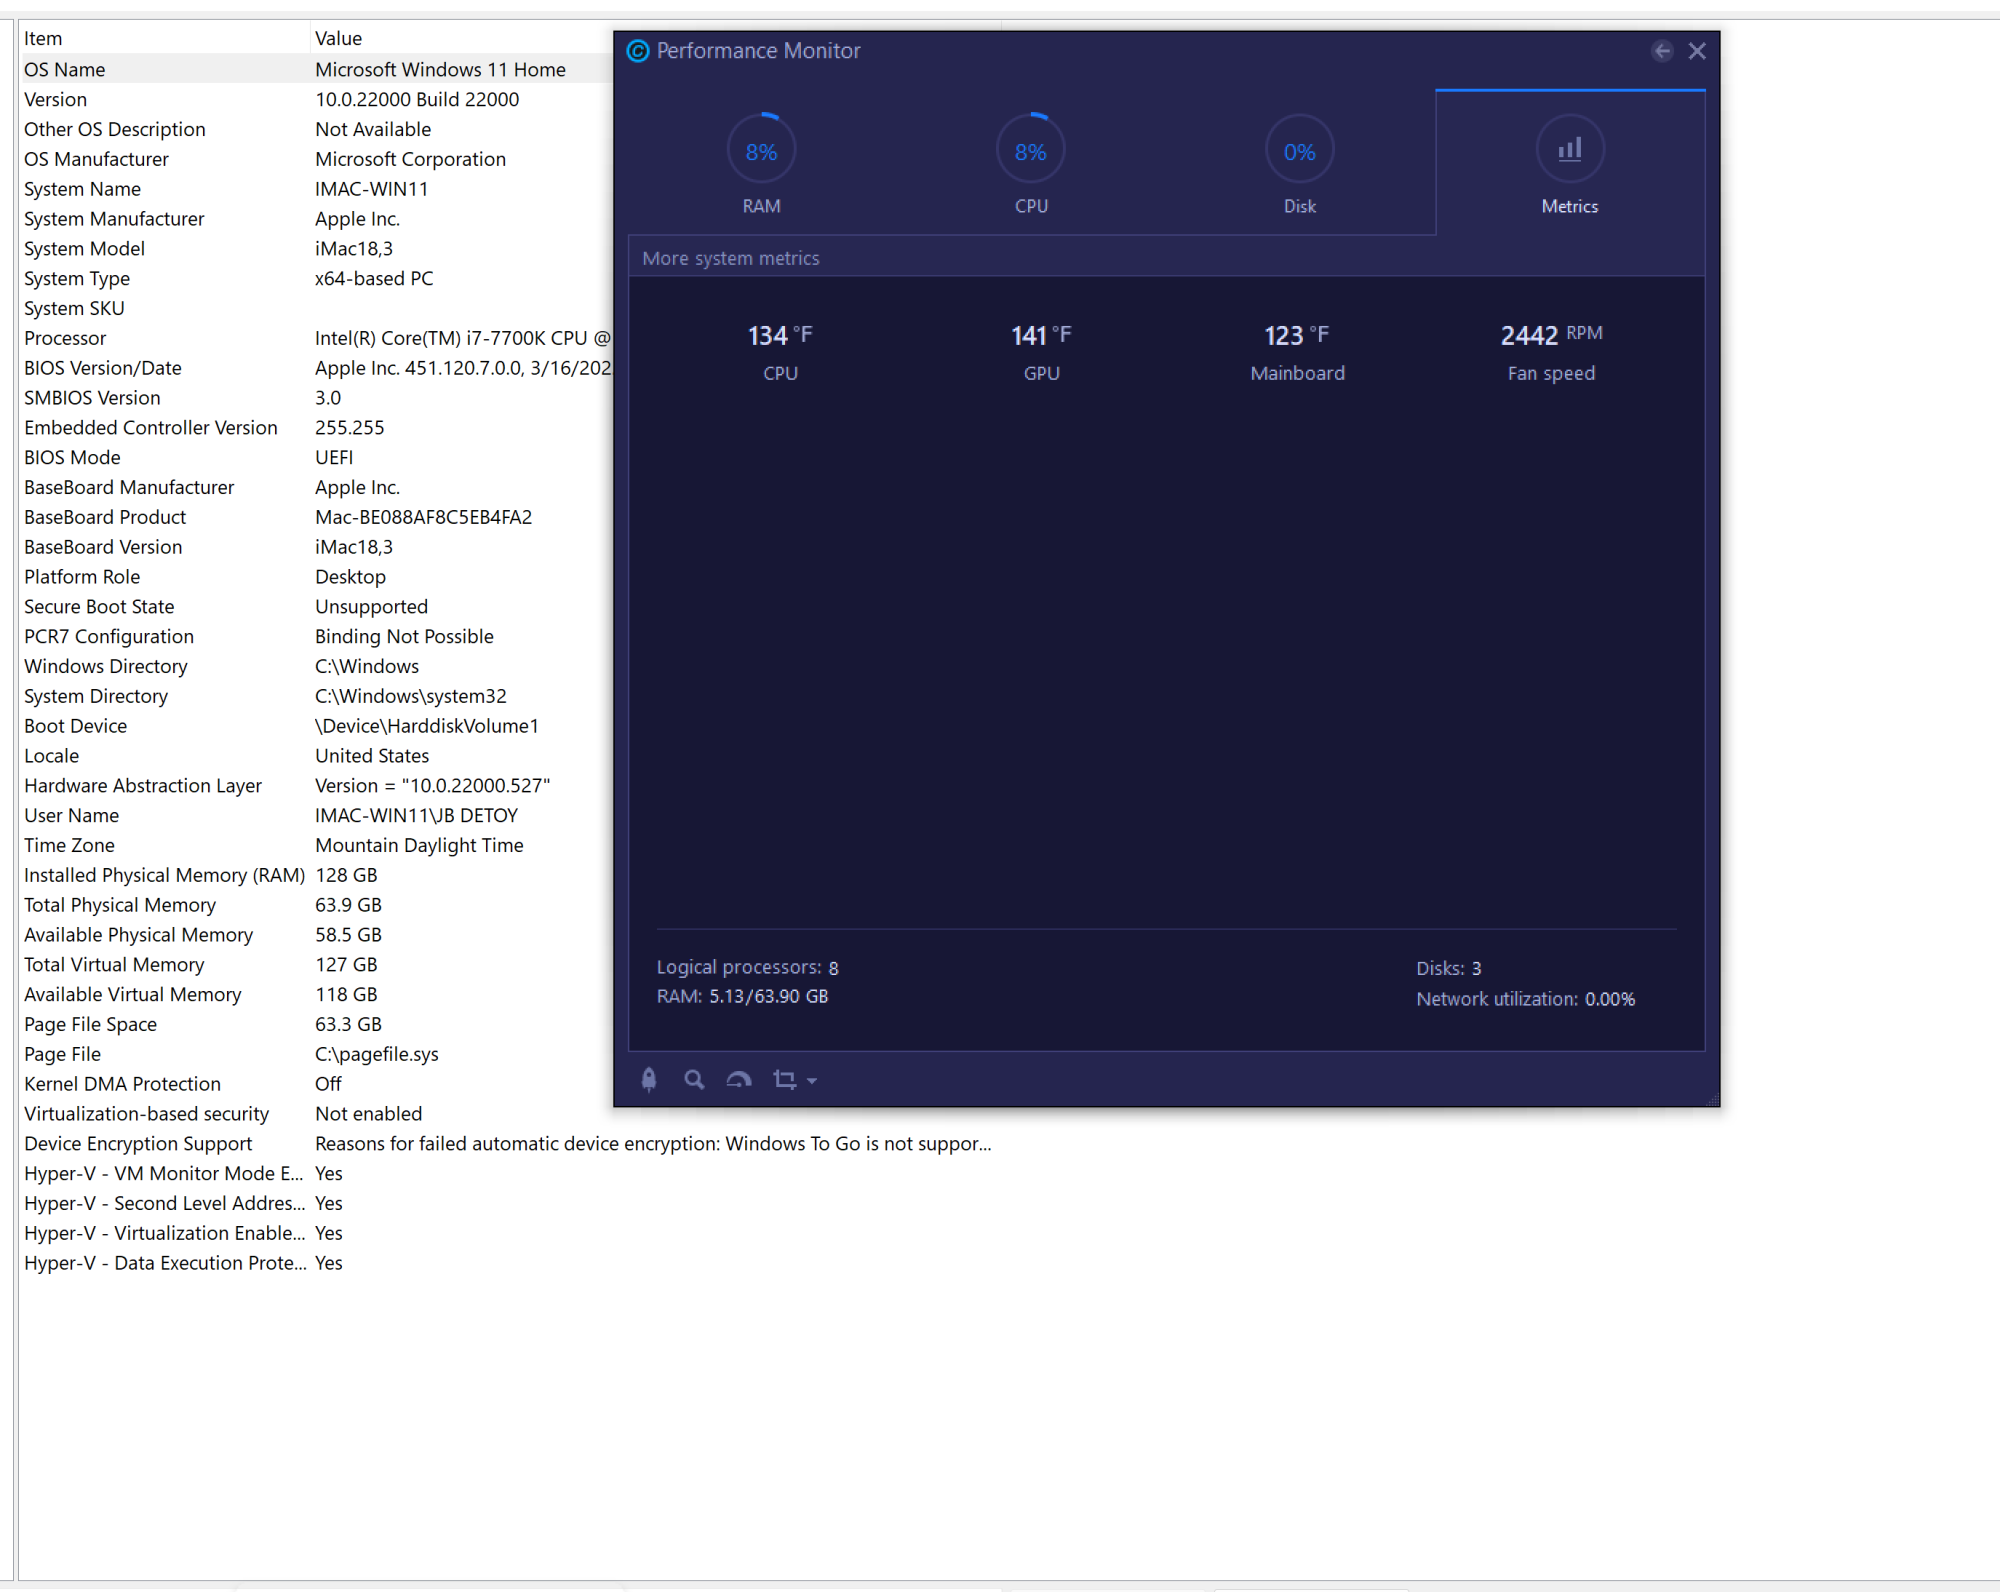Close the Performance Monitor window
2000x1592 pixels.
tap(1697, 51)
